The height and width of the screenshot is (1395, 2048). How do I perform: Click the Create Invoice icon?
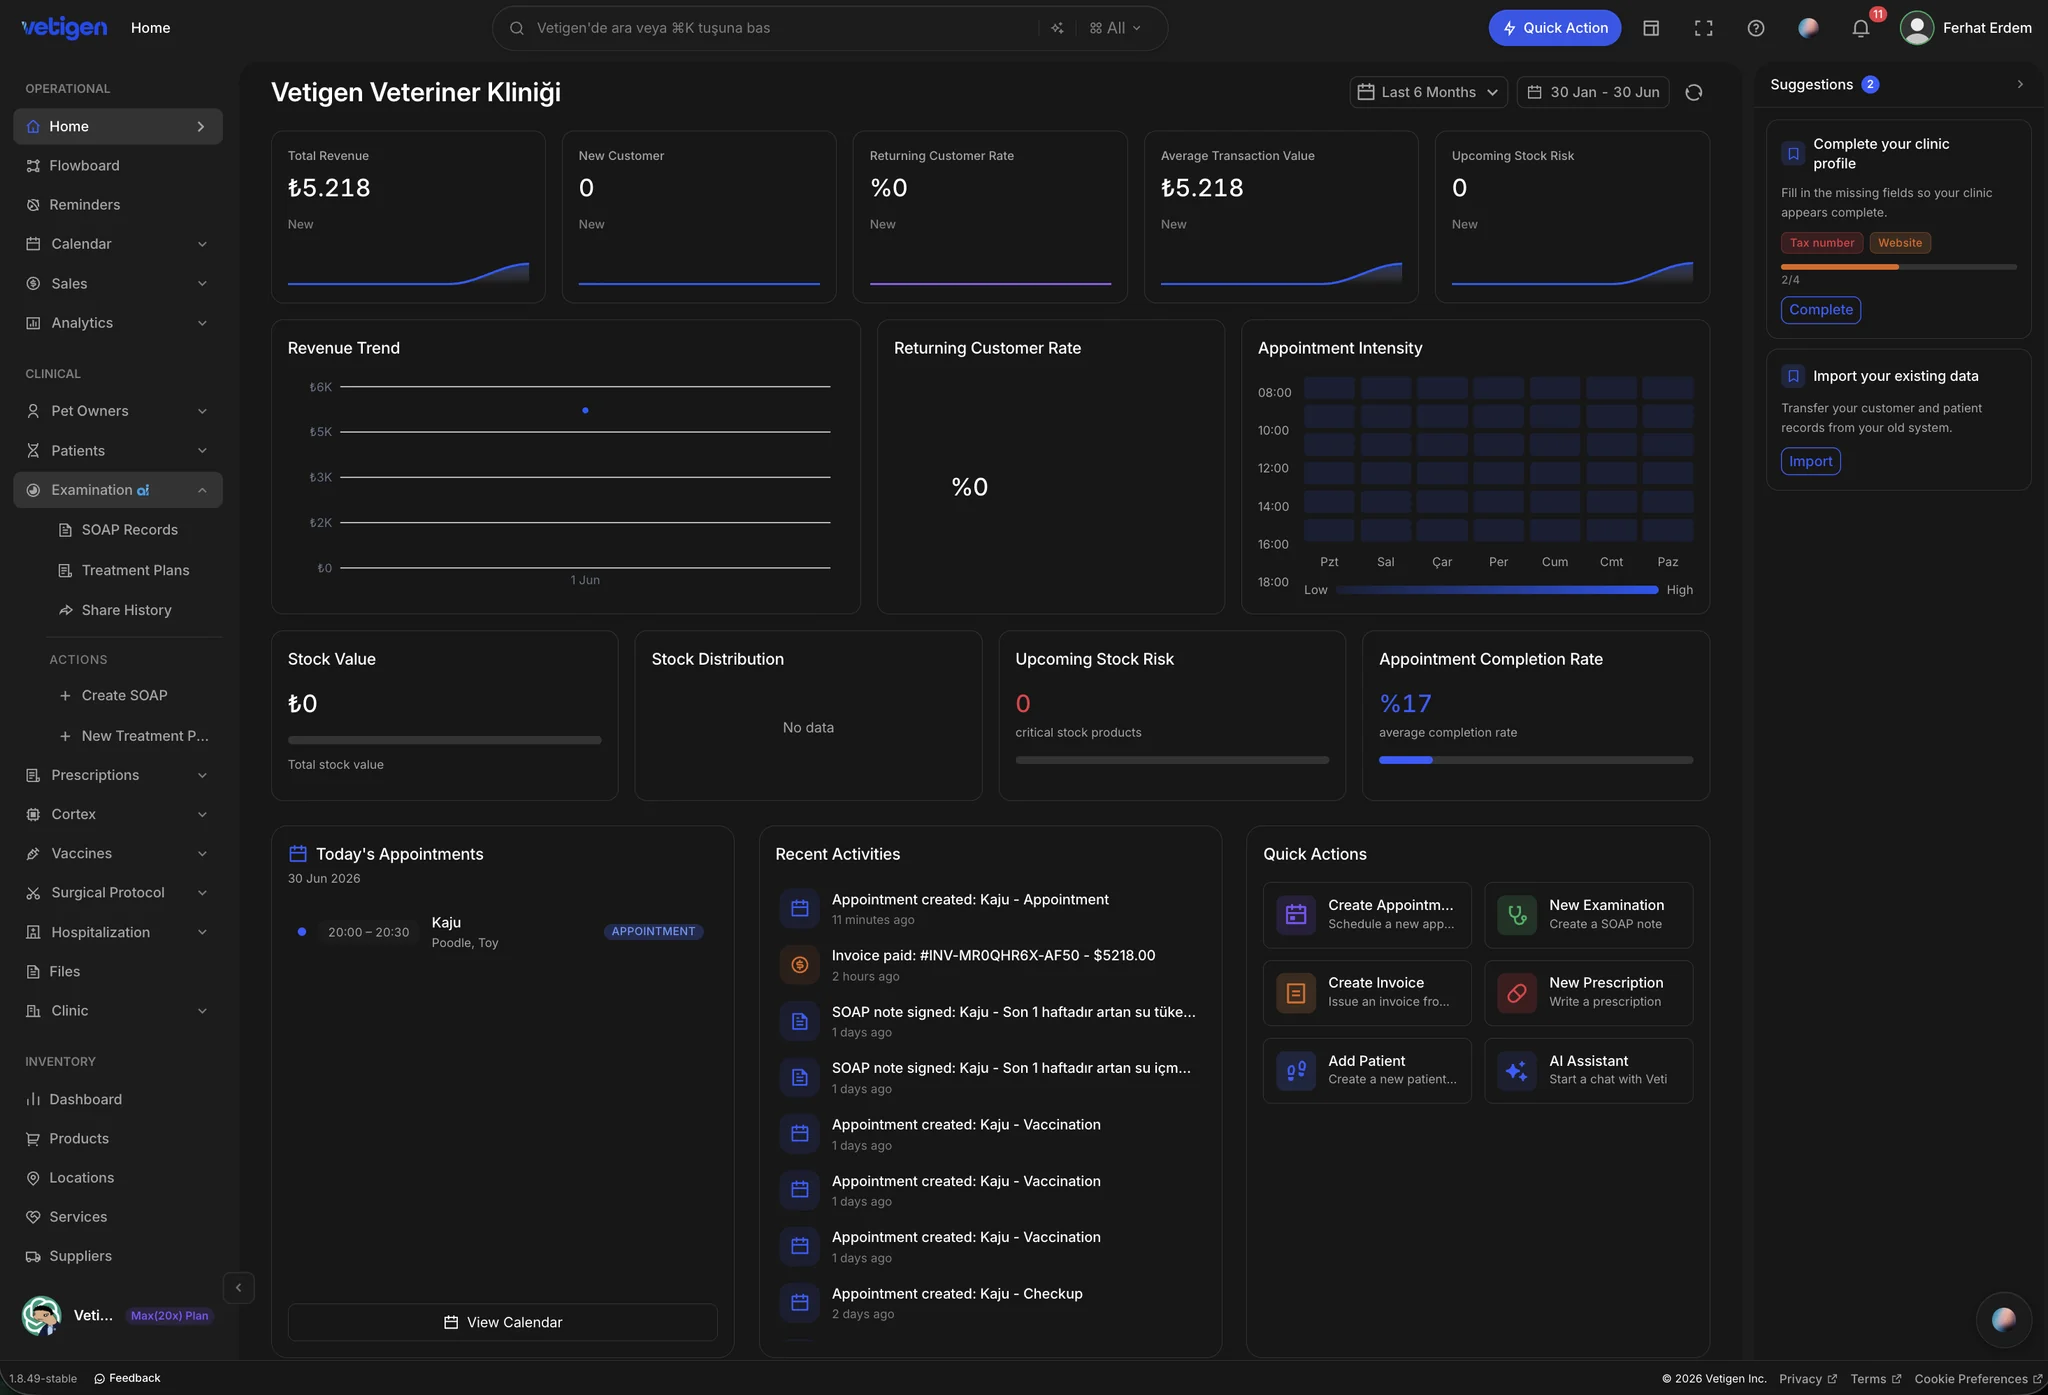click(1296, 993)
